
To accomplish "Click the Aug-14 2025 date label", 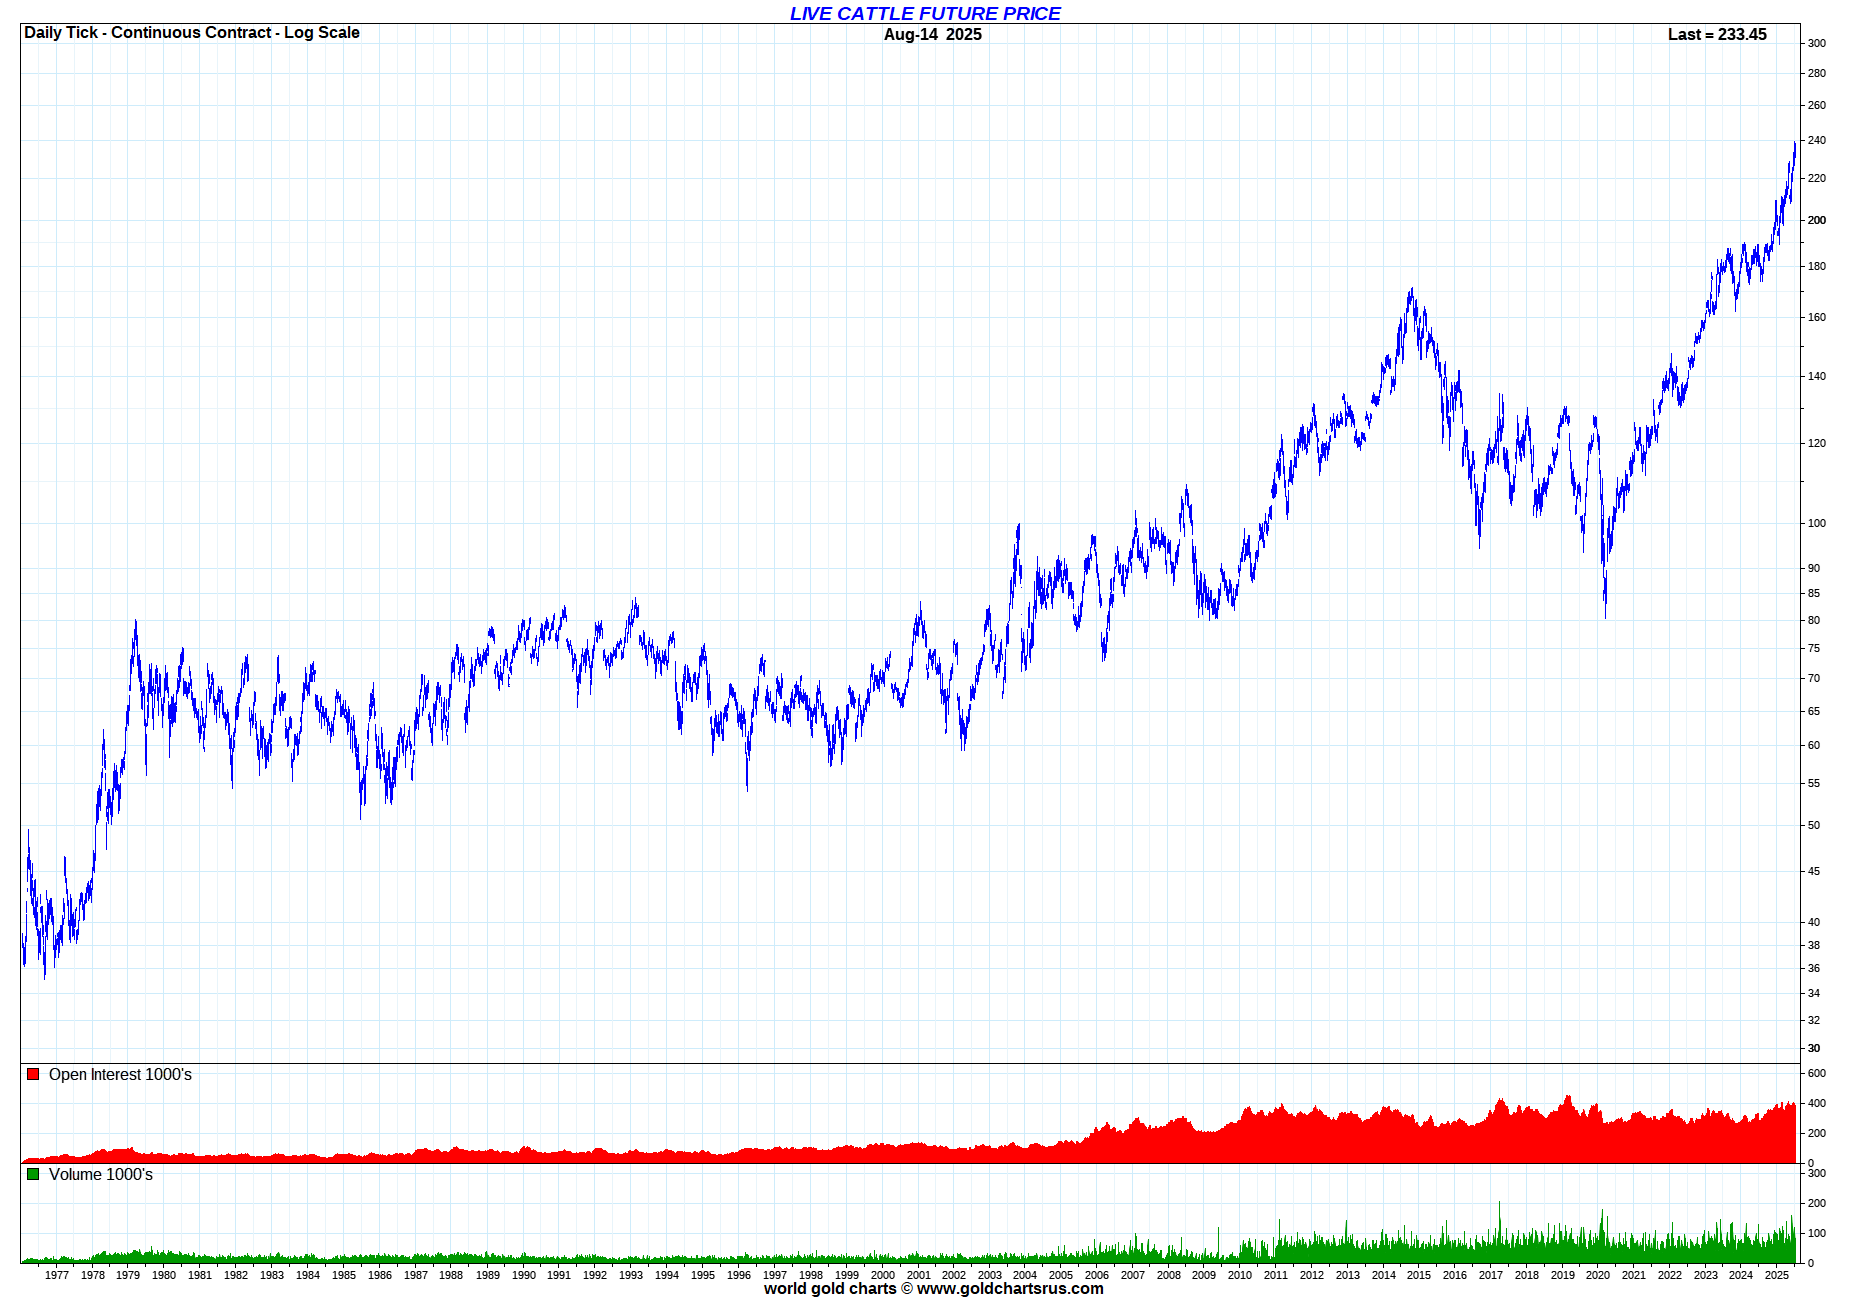I will (933, 34).
